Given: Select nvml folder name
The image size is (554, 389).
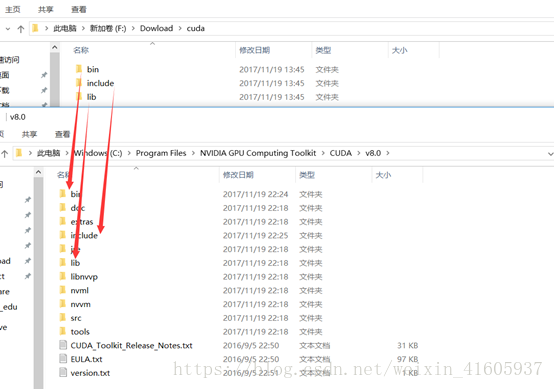Looking at the screenshot, I should (79, 290).
